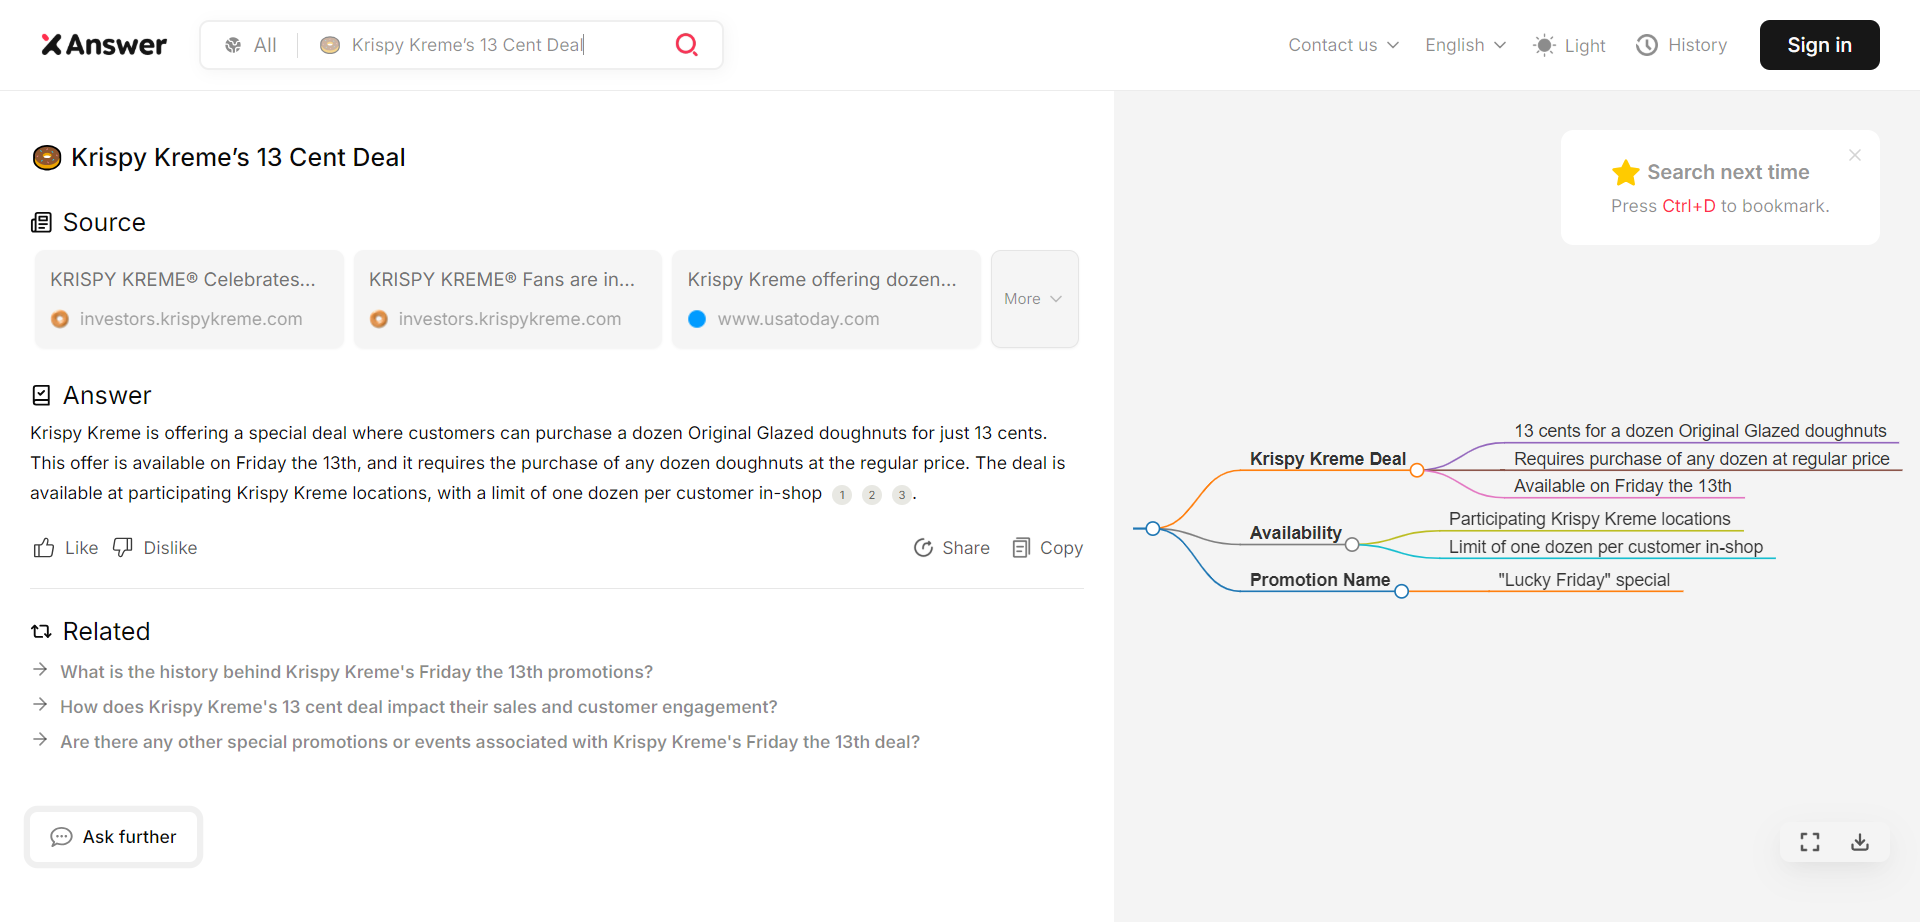Open the Contact us menu

(x=1343, y=45)
